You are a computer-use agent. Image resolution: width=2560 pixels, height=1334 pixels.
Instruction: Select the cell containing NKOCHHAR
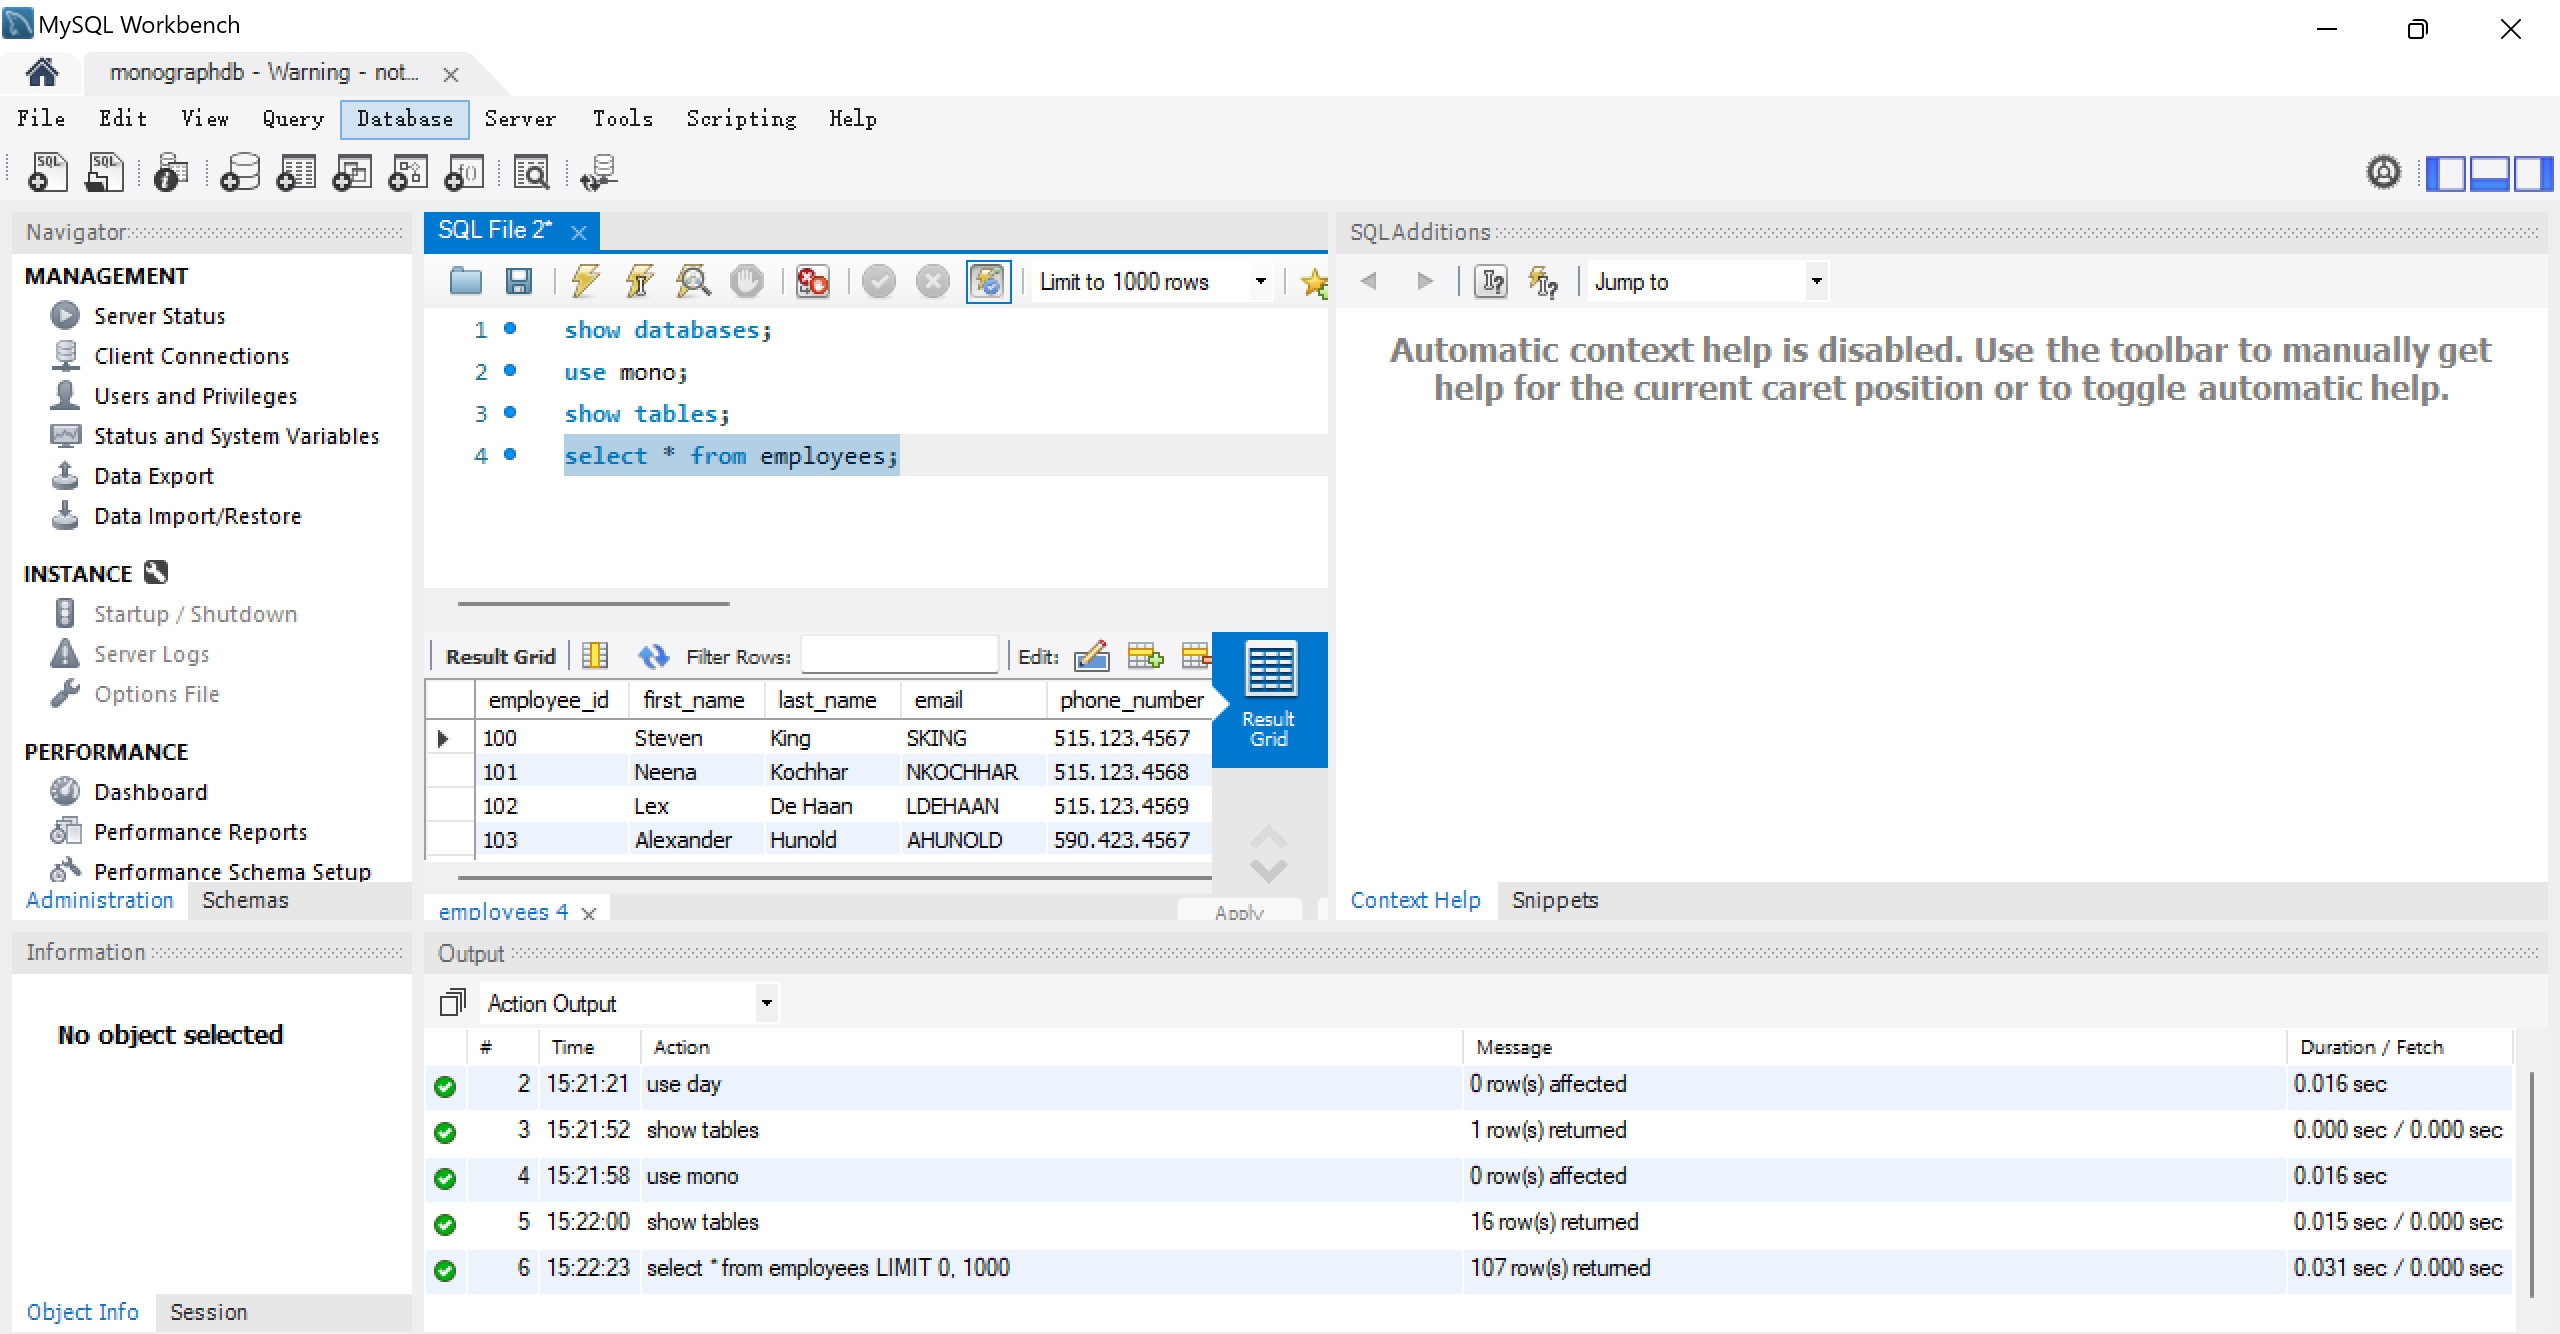[x=971, y=772]
